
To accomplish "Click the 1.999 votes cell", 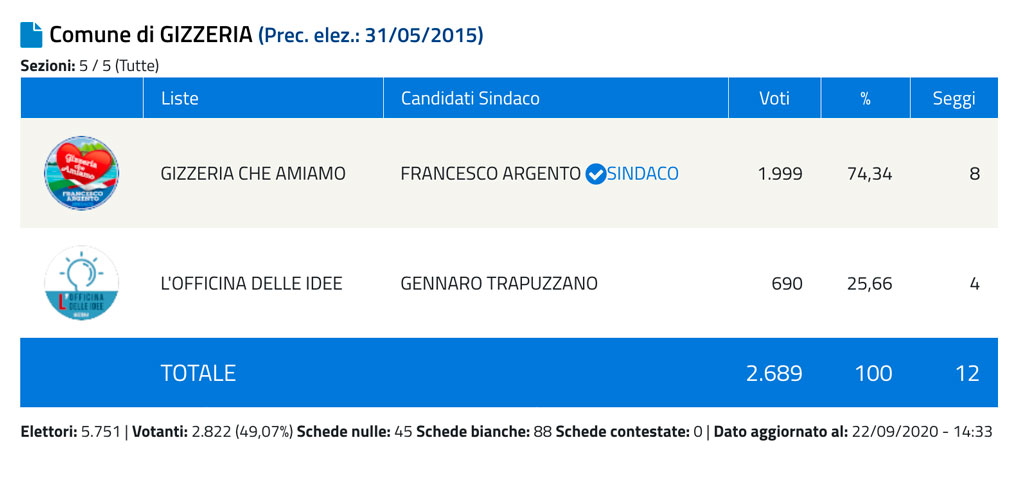I will pos(780,174).
